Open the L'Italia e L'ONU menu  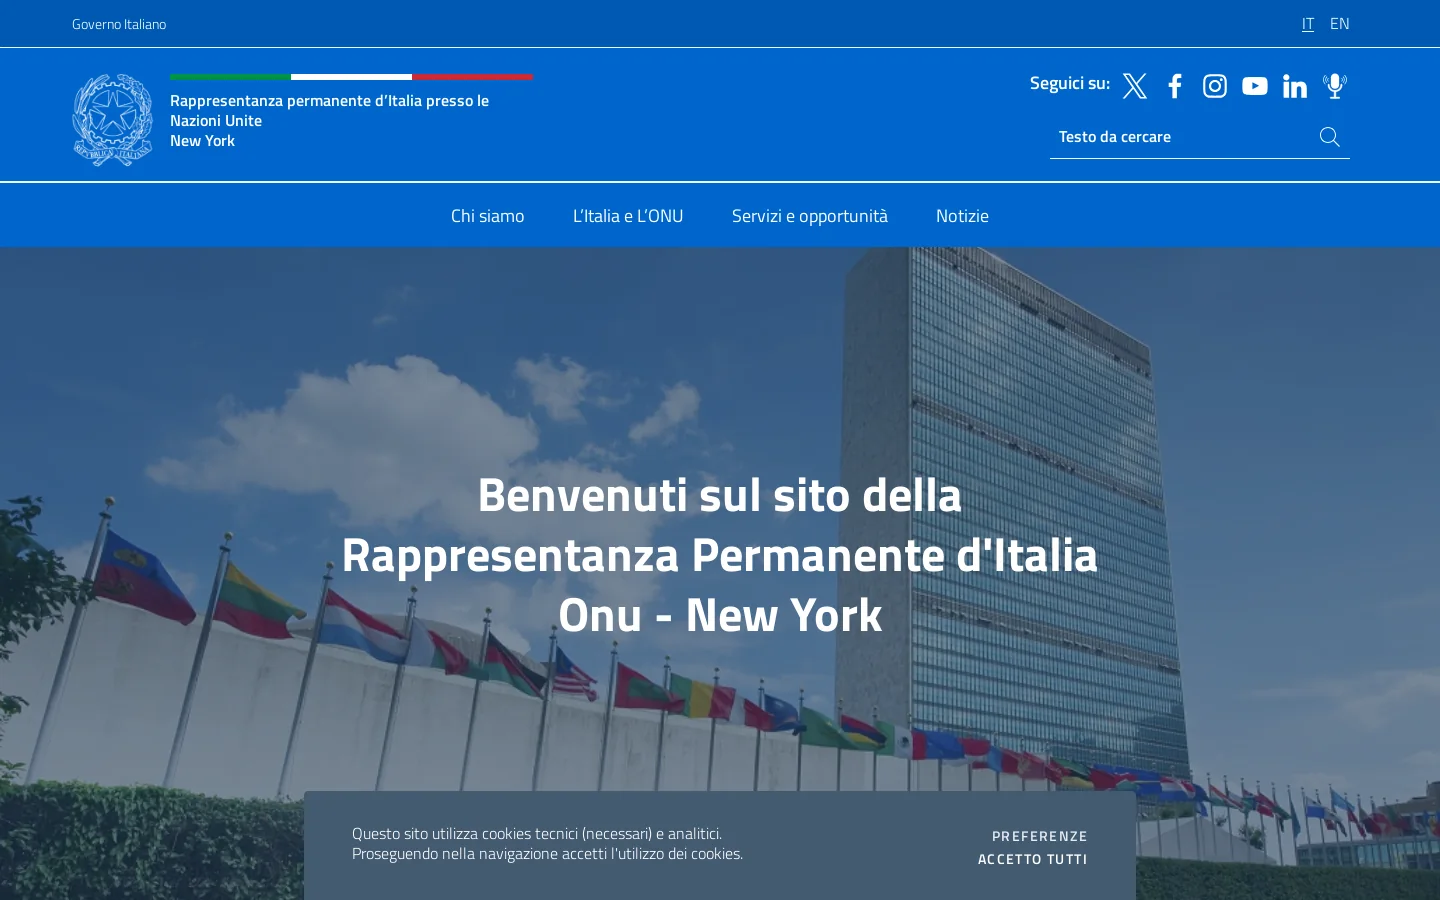tap(628, 216)
